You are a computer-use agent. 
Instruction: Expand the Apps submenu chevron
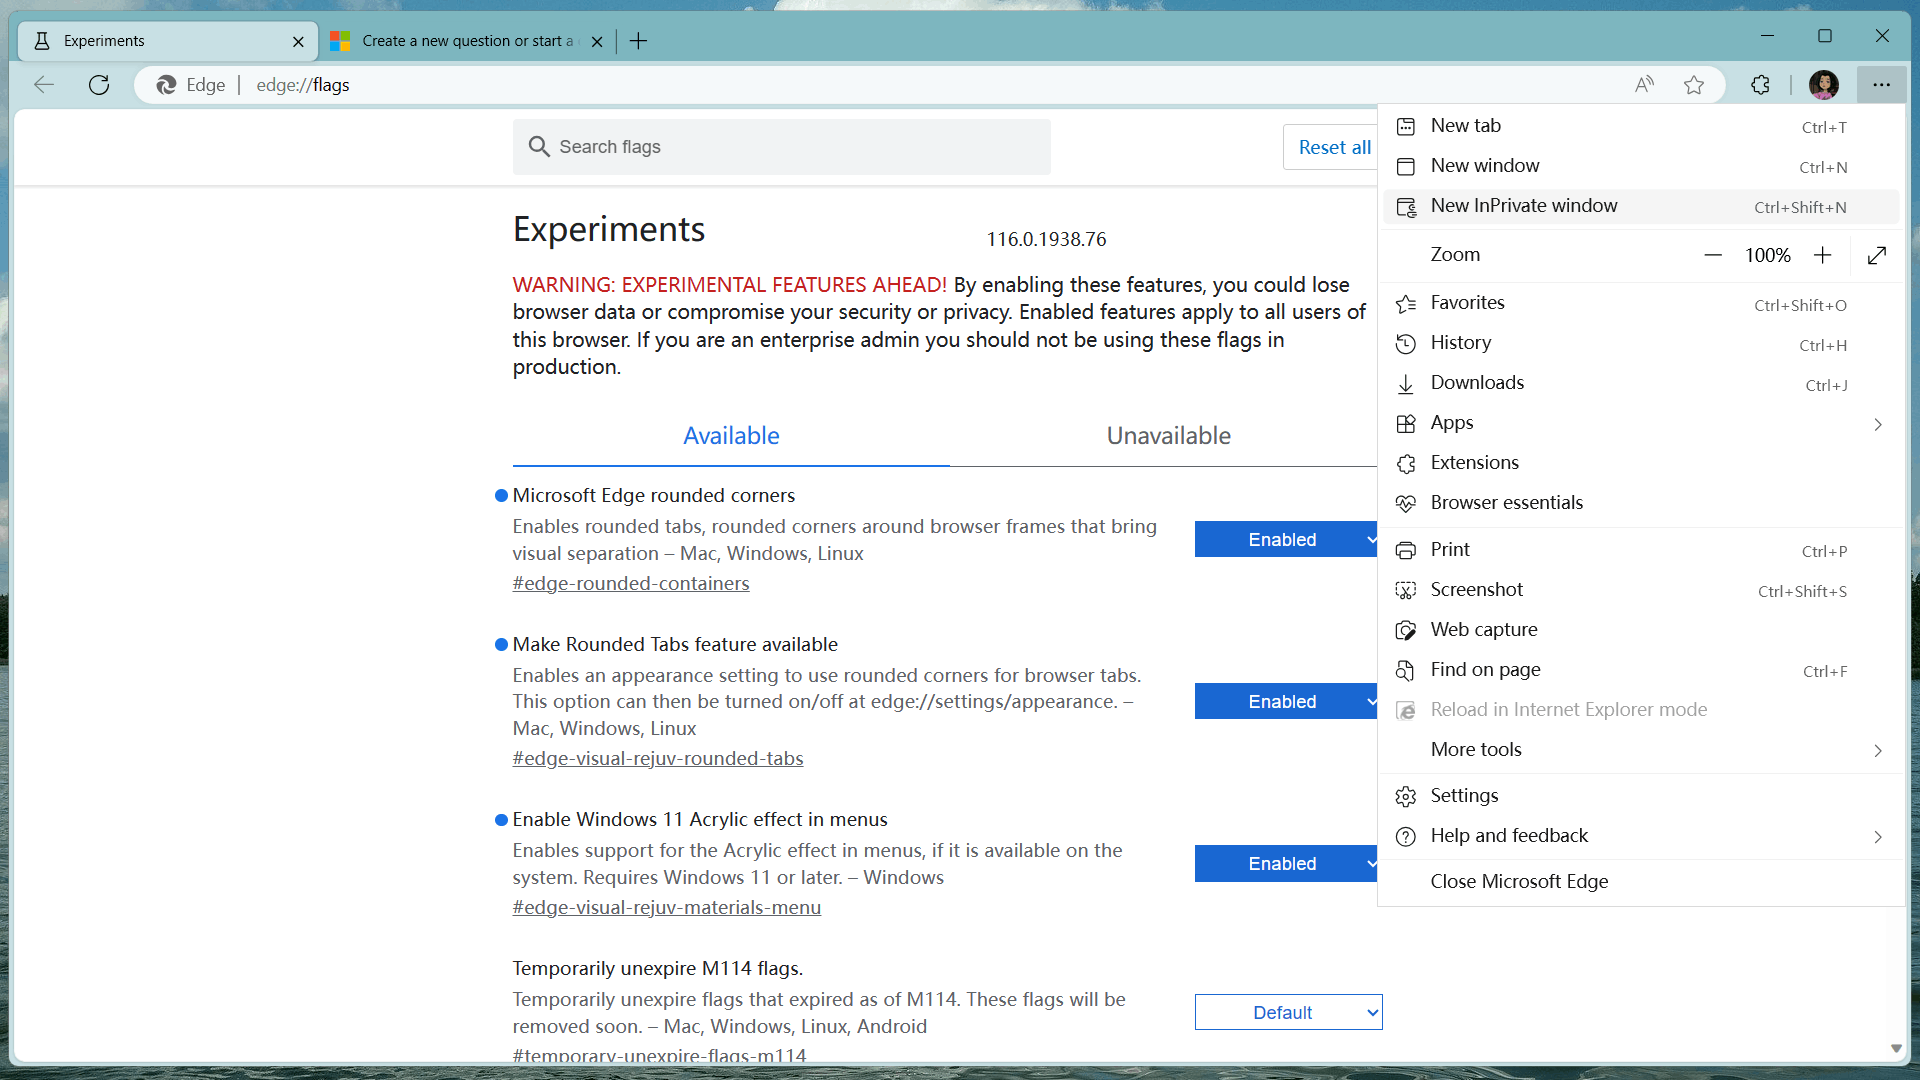tap(1877, 424)
